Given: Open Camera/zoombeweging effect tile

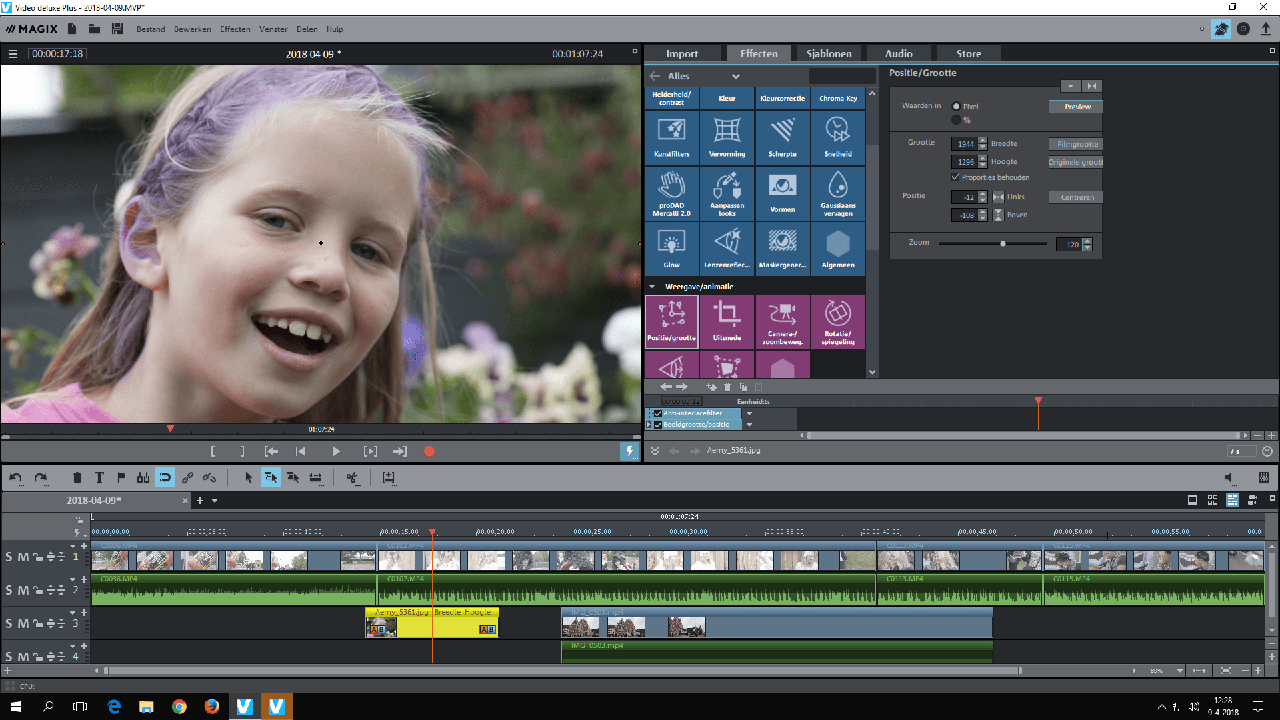Looking at the screenshot, I should tap(782, 321).
